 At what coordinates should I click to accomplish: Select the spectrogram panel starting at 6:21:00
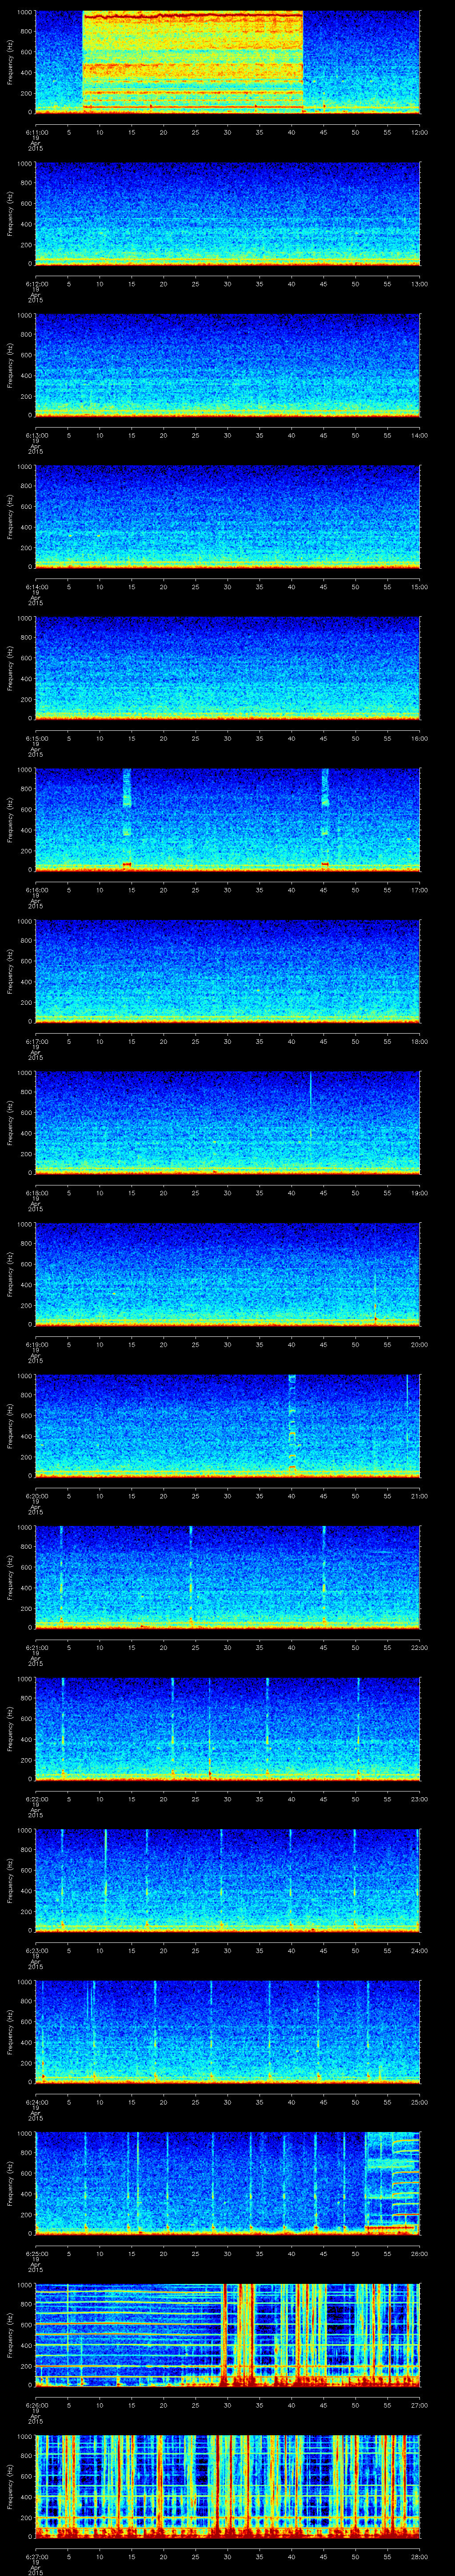[228, 1578]
